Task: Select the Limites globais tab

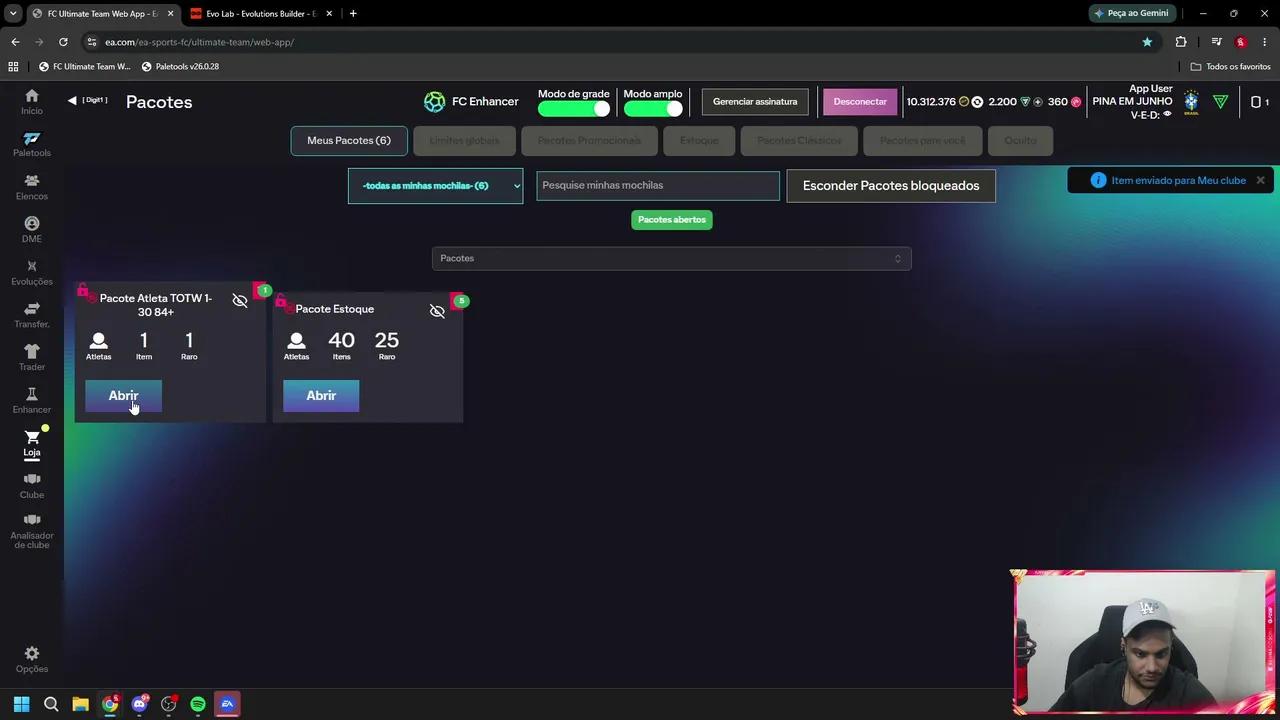Action: tap(464, 140)
